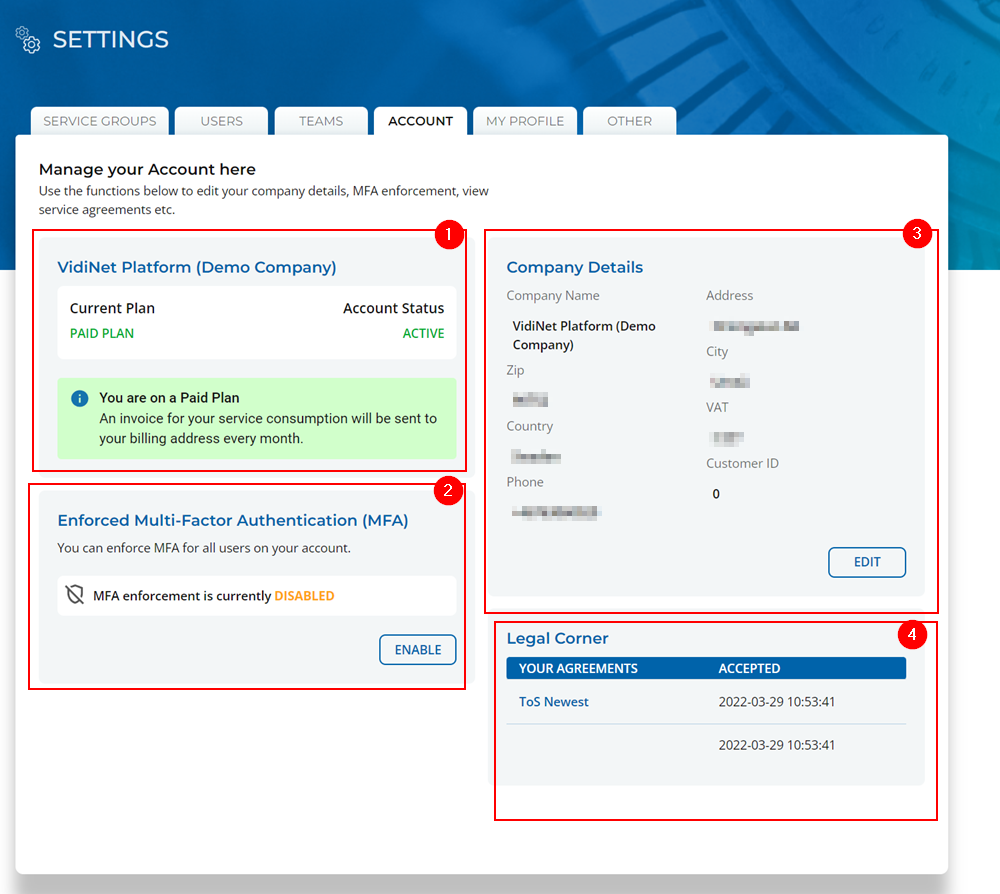Switch to the Service Groups tab

coord(100,121)
